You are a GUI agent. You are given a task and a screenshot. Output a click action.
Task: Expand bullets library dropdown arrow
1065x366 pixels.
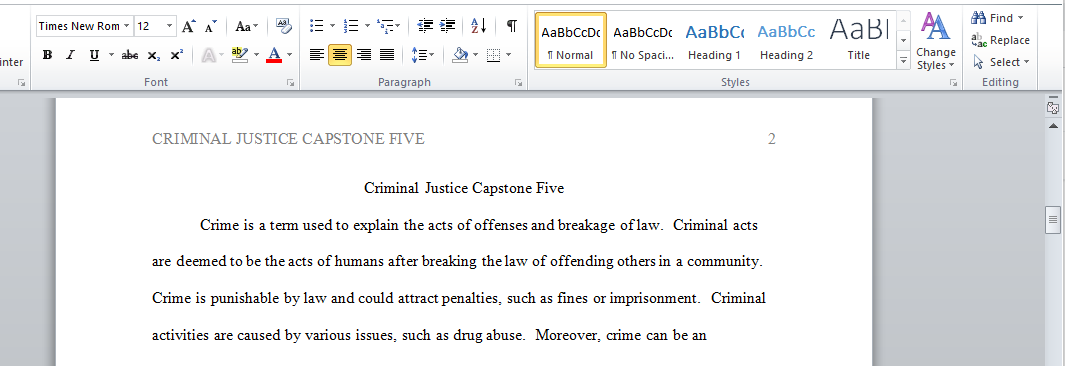[x=332, y=26]
